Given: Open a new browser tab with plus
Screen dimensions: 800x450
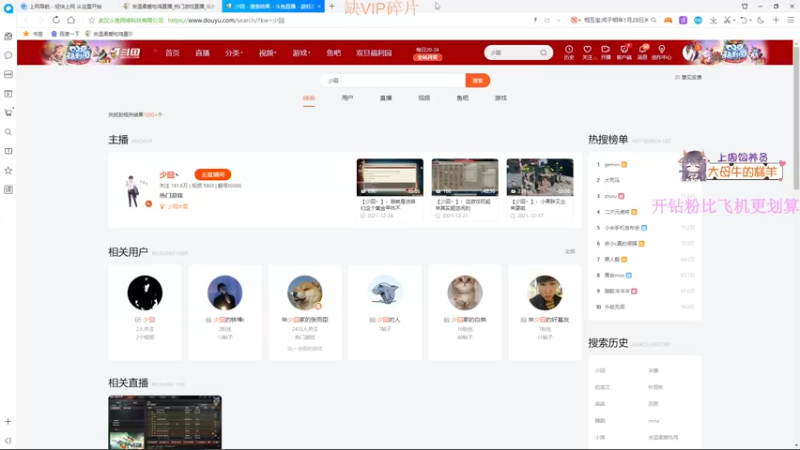Looking at the screenshot, I should [332, 6].
